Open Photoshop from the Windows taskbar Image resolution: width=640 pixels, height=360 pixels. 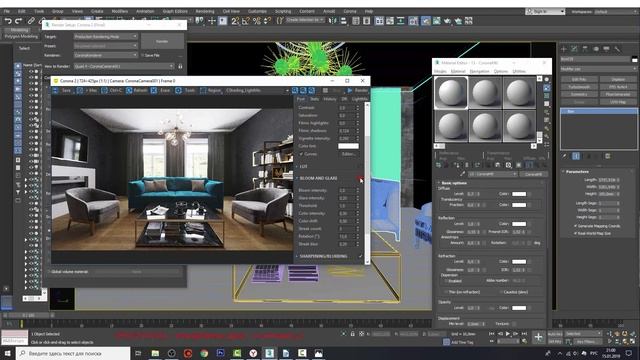tap(220, 353)
